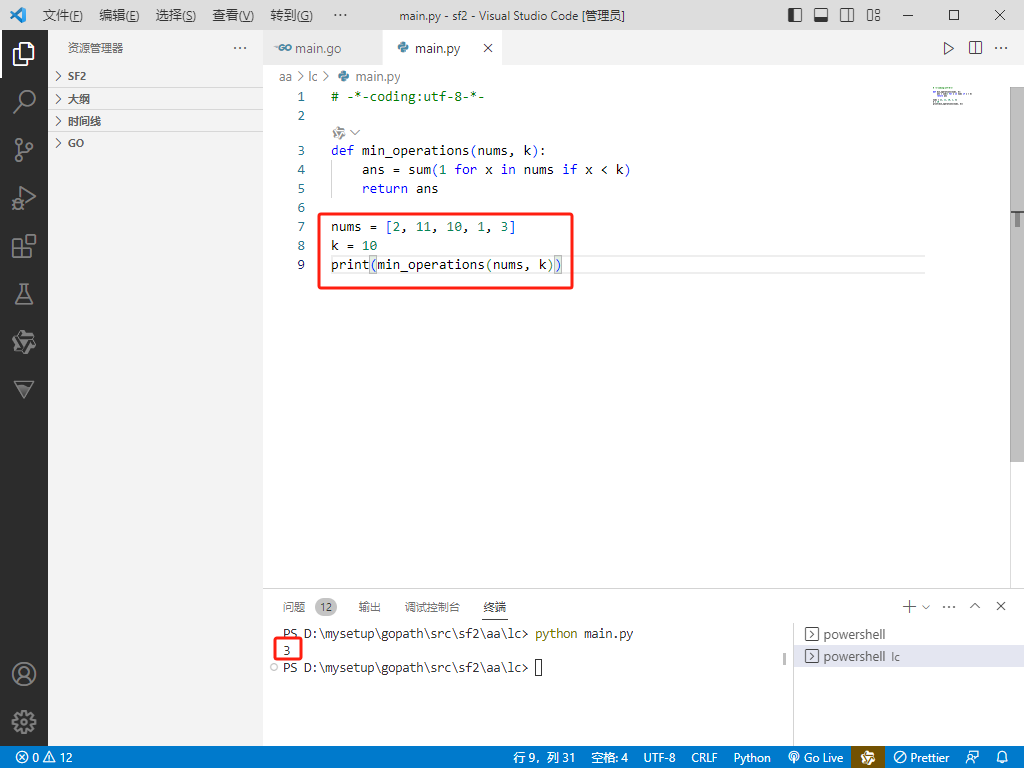
Task: Open Explorer views and more actions ellipsis
Action: (240, 48)
